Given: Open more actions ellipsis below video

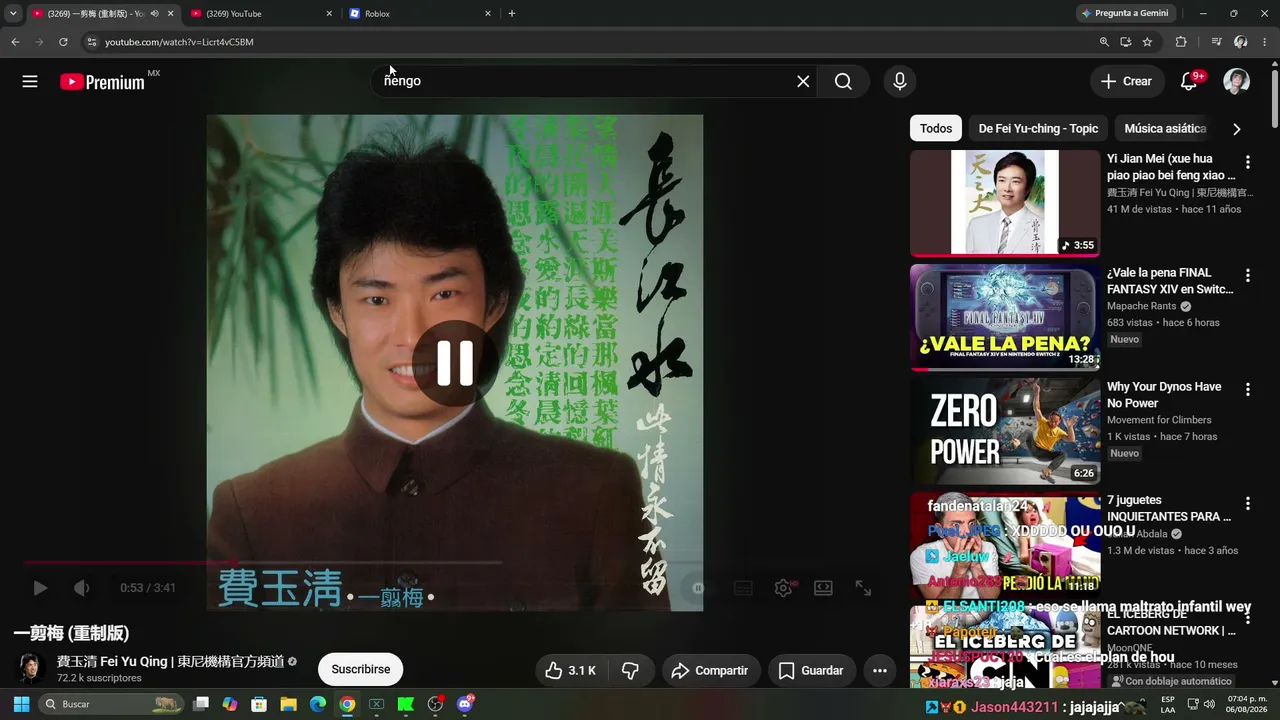Looking at the screenshot, I should click(880, 671).
